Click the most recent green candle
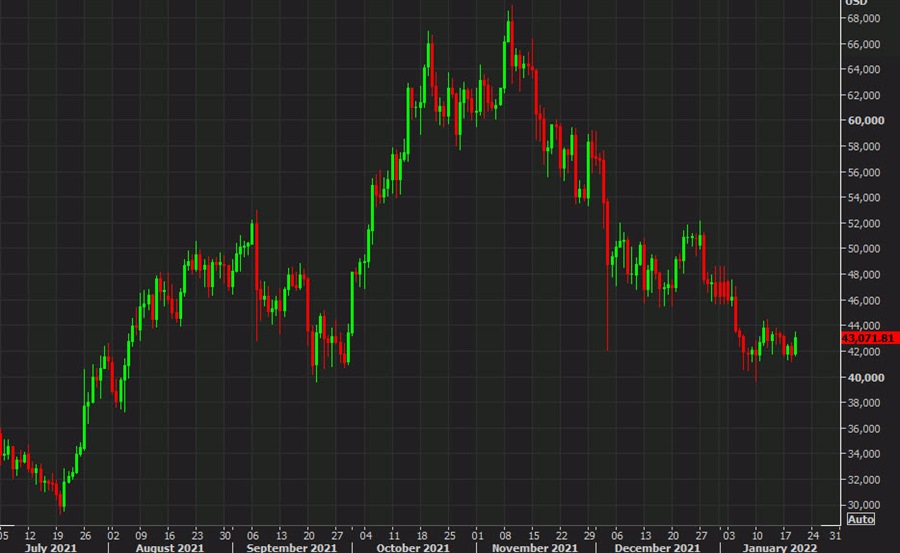The width and height of the screenshot is (900, 553). [795, 345]
